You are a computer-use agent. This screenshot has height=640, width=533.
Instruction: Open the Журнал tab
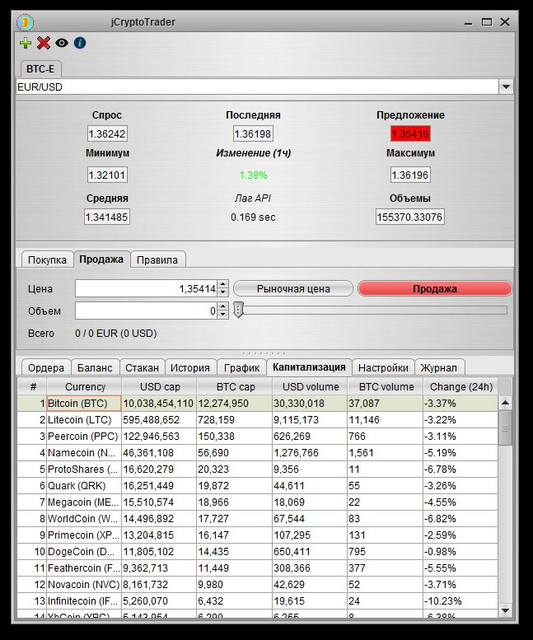pos(439,367)
